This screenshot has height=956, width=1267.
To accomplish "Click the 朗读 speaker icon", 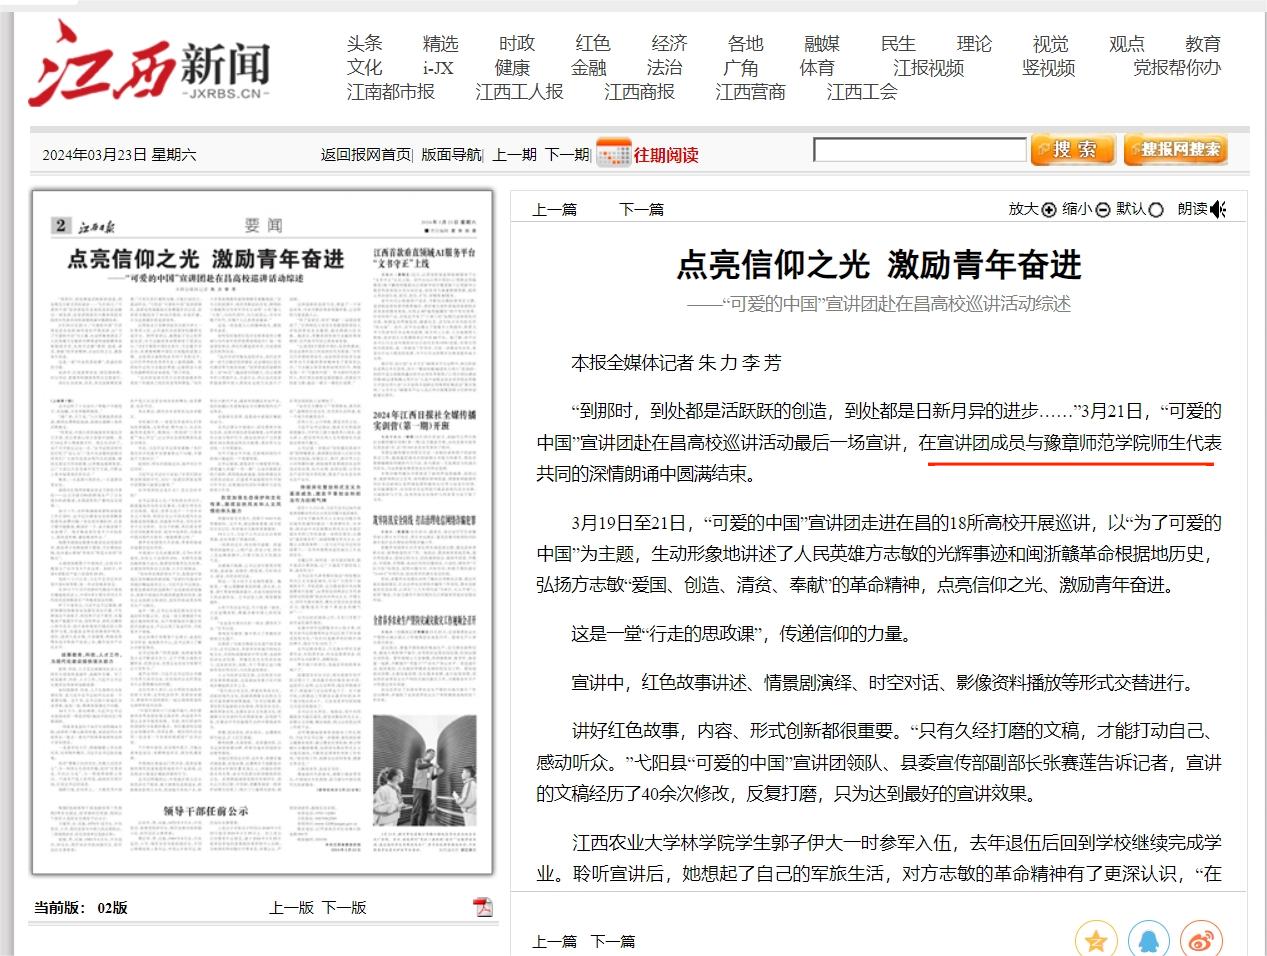I will (1218, 209).
